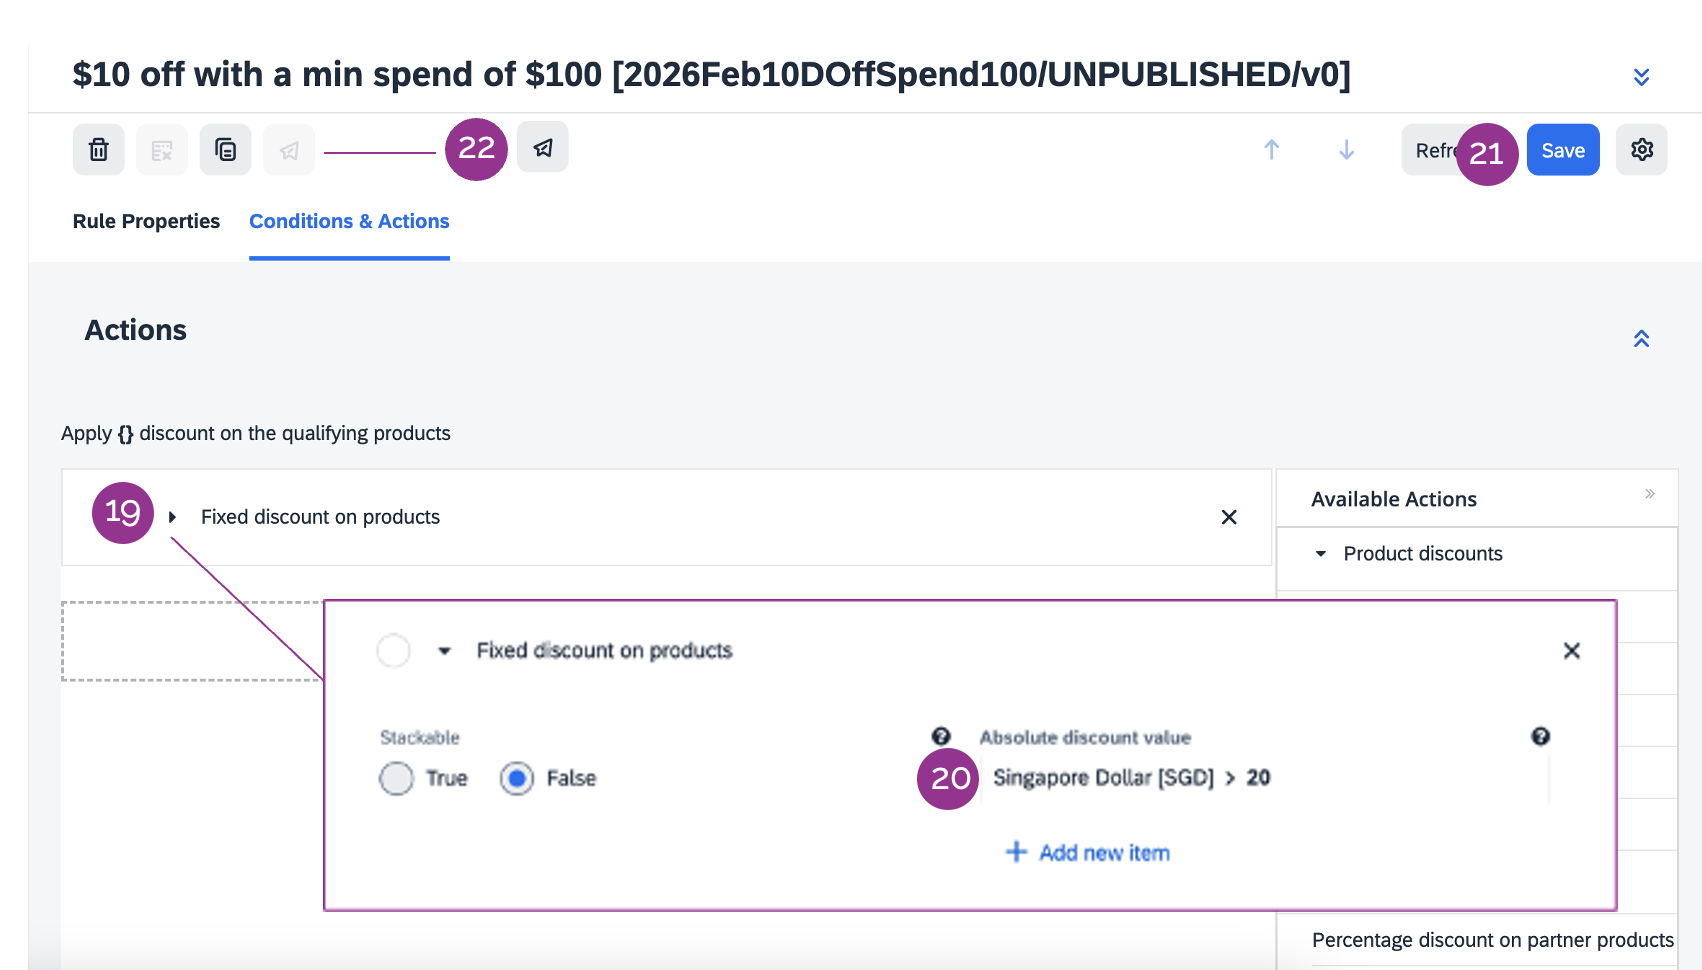The width and height of the screenshot is (1702, 970).
Task: Collapse the Product discounts category
Action: pyautogui.click(x=1321, y=554)
